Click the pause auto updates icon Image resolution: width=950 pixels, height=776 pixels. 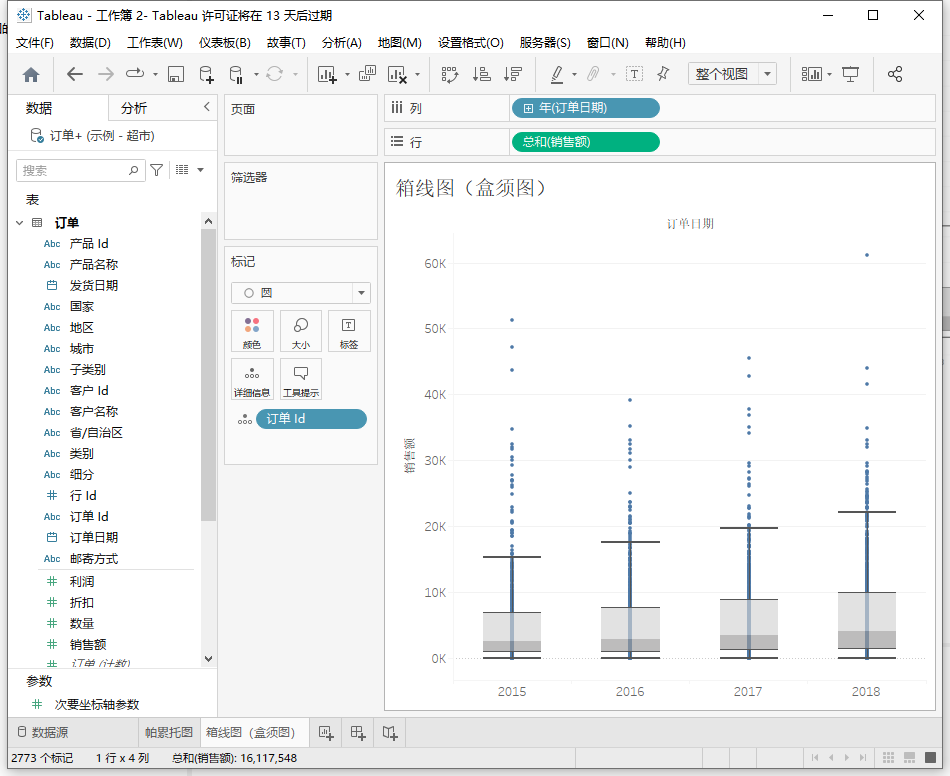[x=236, y=75]
